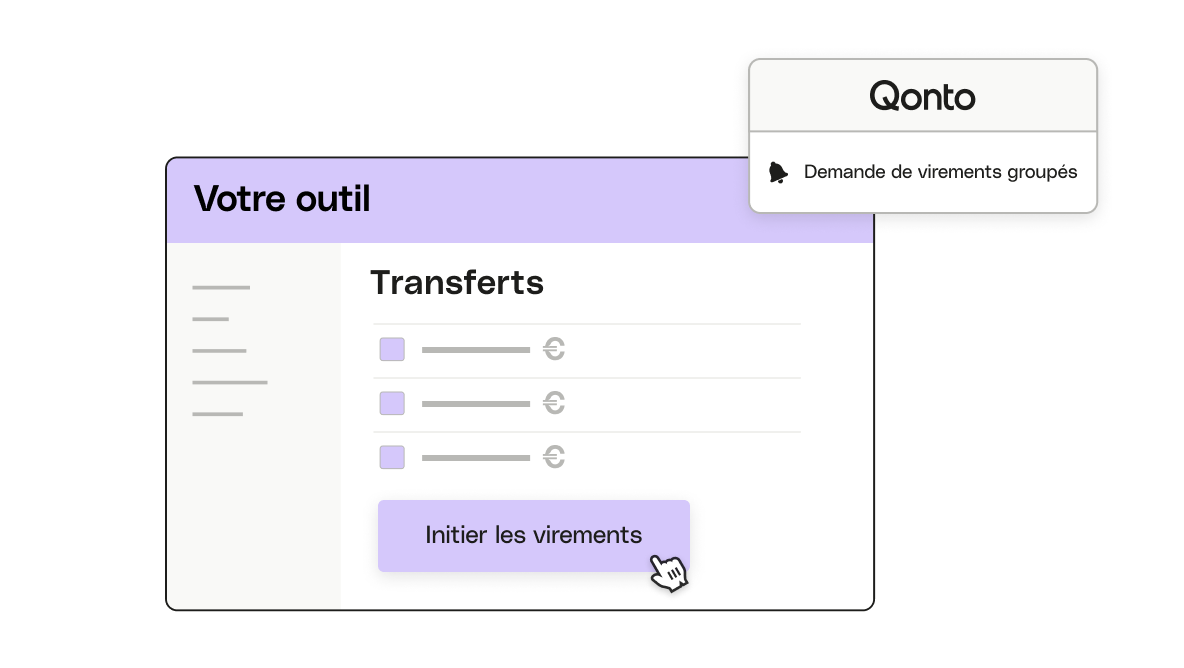The width and height of the screenshot is (1184, 668).
Task: Click the bell notification icon
Action: click(x=778, y=173)
